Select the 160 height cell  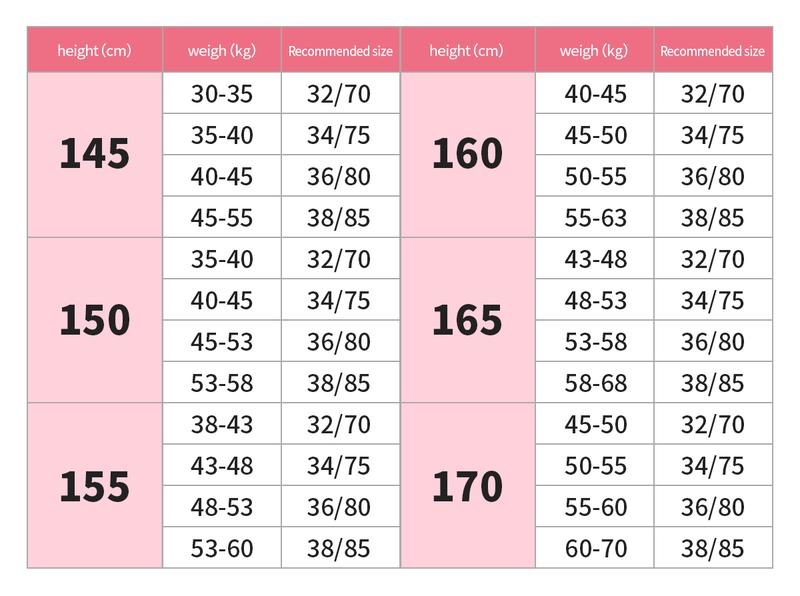coord(468,155)
